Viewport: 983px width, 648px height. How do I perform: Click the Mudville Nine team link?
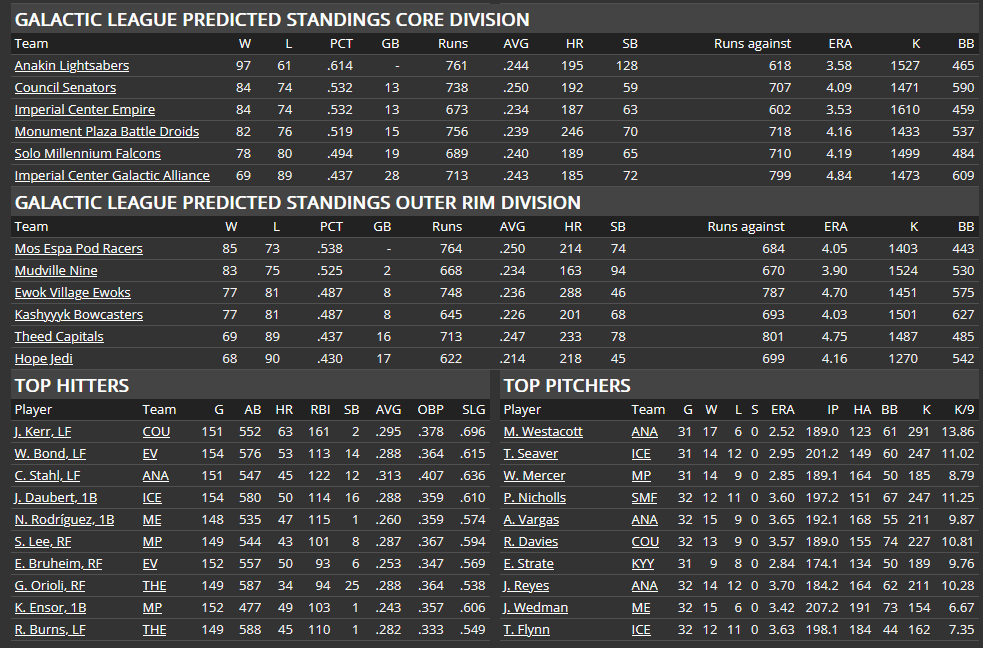[56, 271]
